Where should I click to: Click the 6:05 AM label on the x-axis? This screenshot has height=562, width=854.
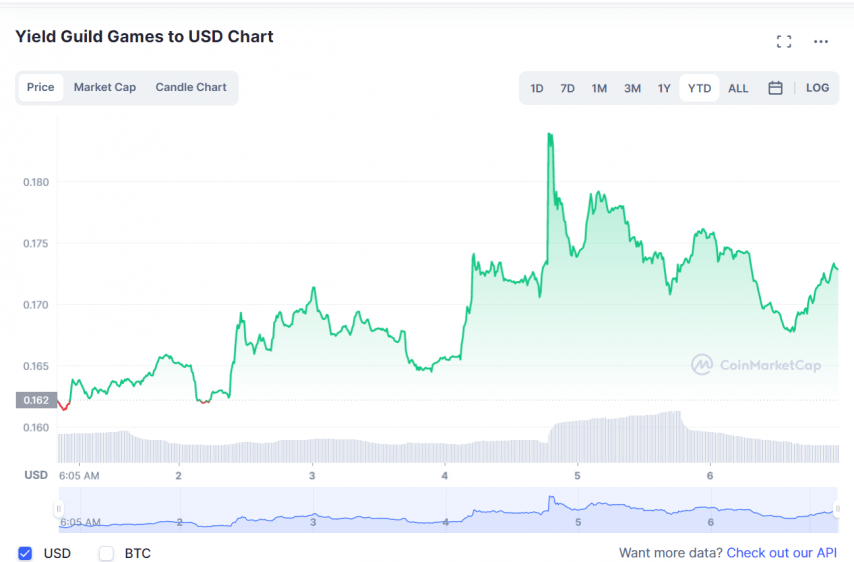80,476
